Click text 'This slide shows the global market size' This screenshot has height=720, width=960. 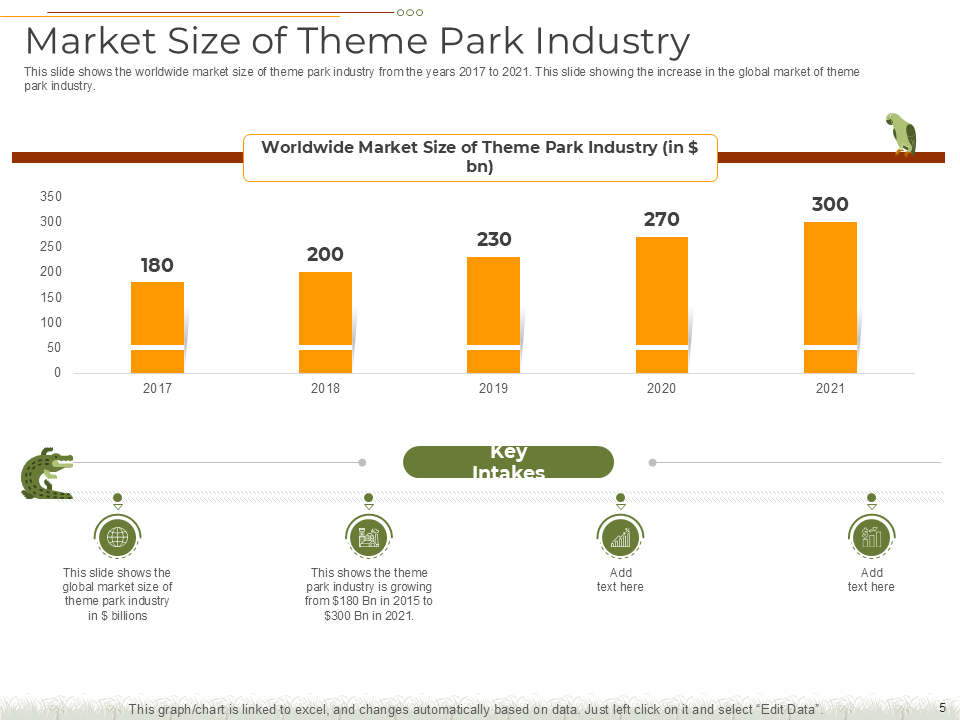pos(117,594)
